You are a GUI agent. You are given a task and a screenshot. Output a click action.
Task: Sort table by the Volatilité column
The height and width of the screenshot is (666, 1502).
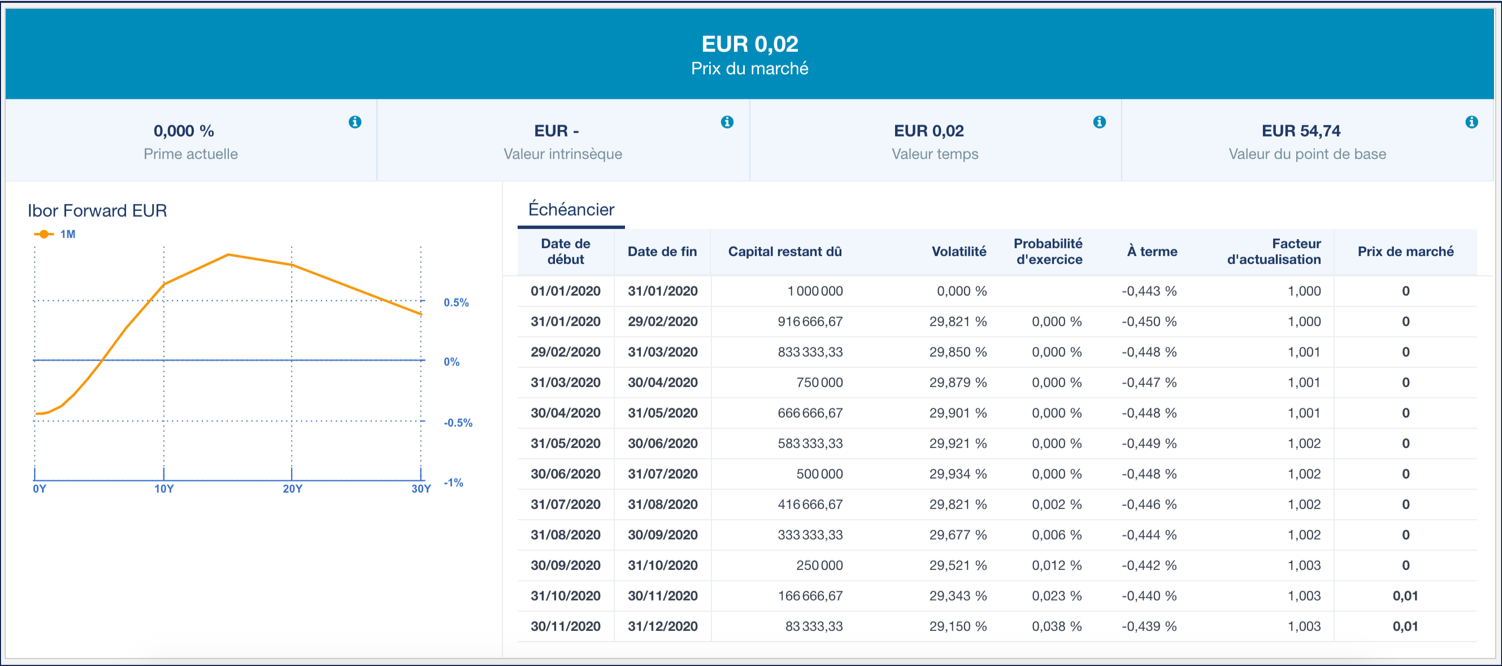tap(959, 251)
